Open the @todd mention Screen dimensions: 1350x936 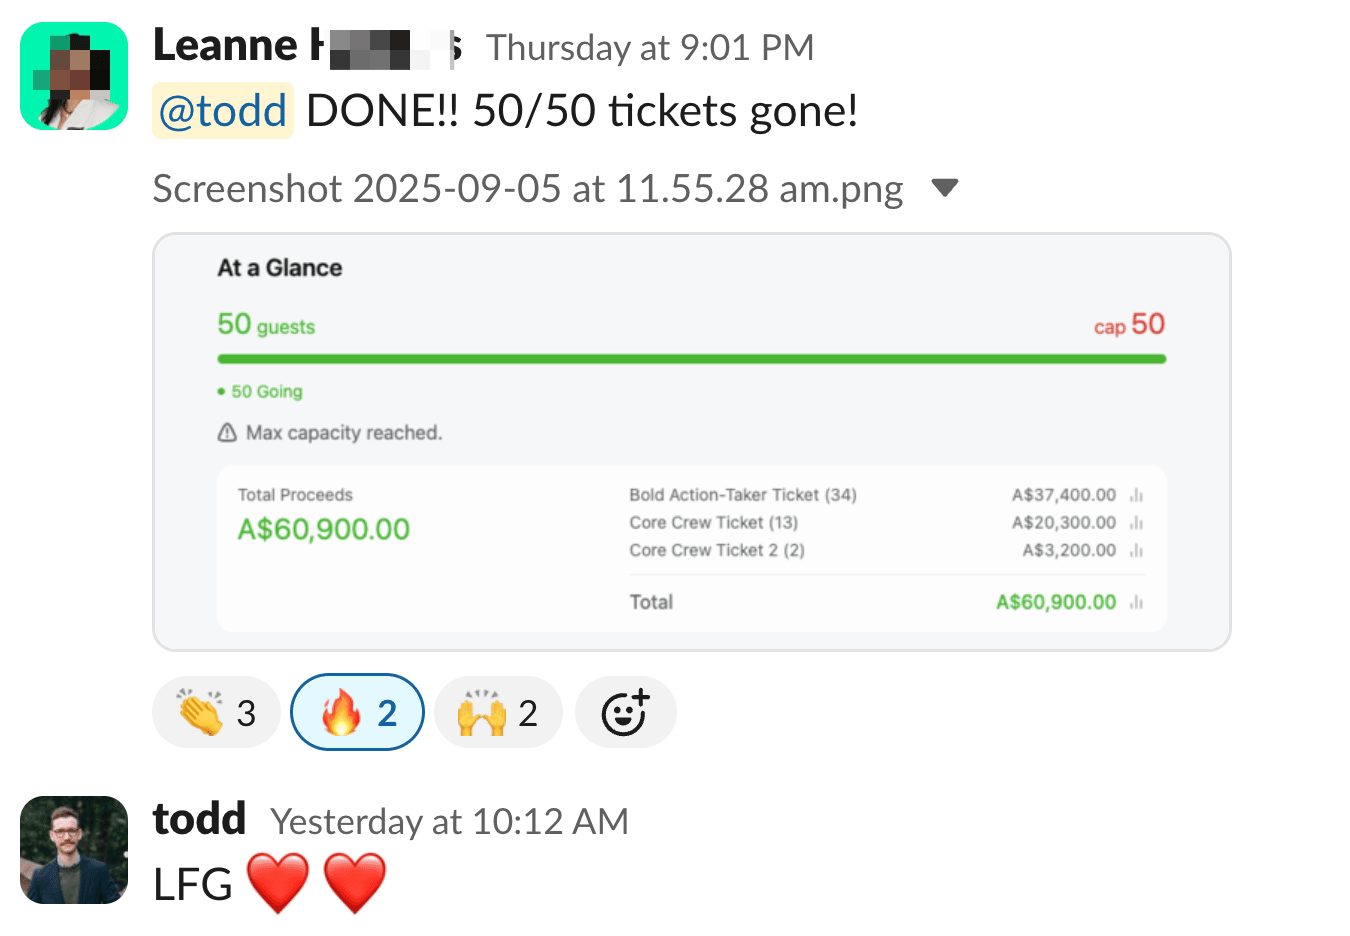tap(222, 111)
